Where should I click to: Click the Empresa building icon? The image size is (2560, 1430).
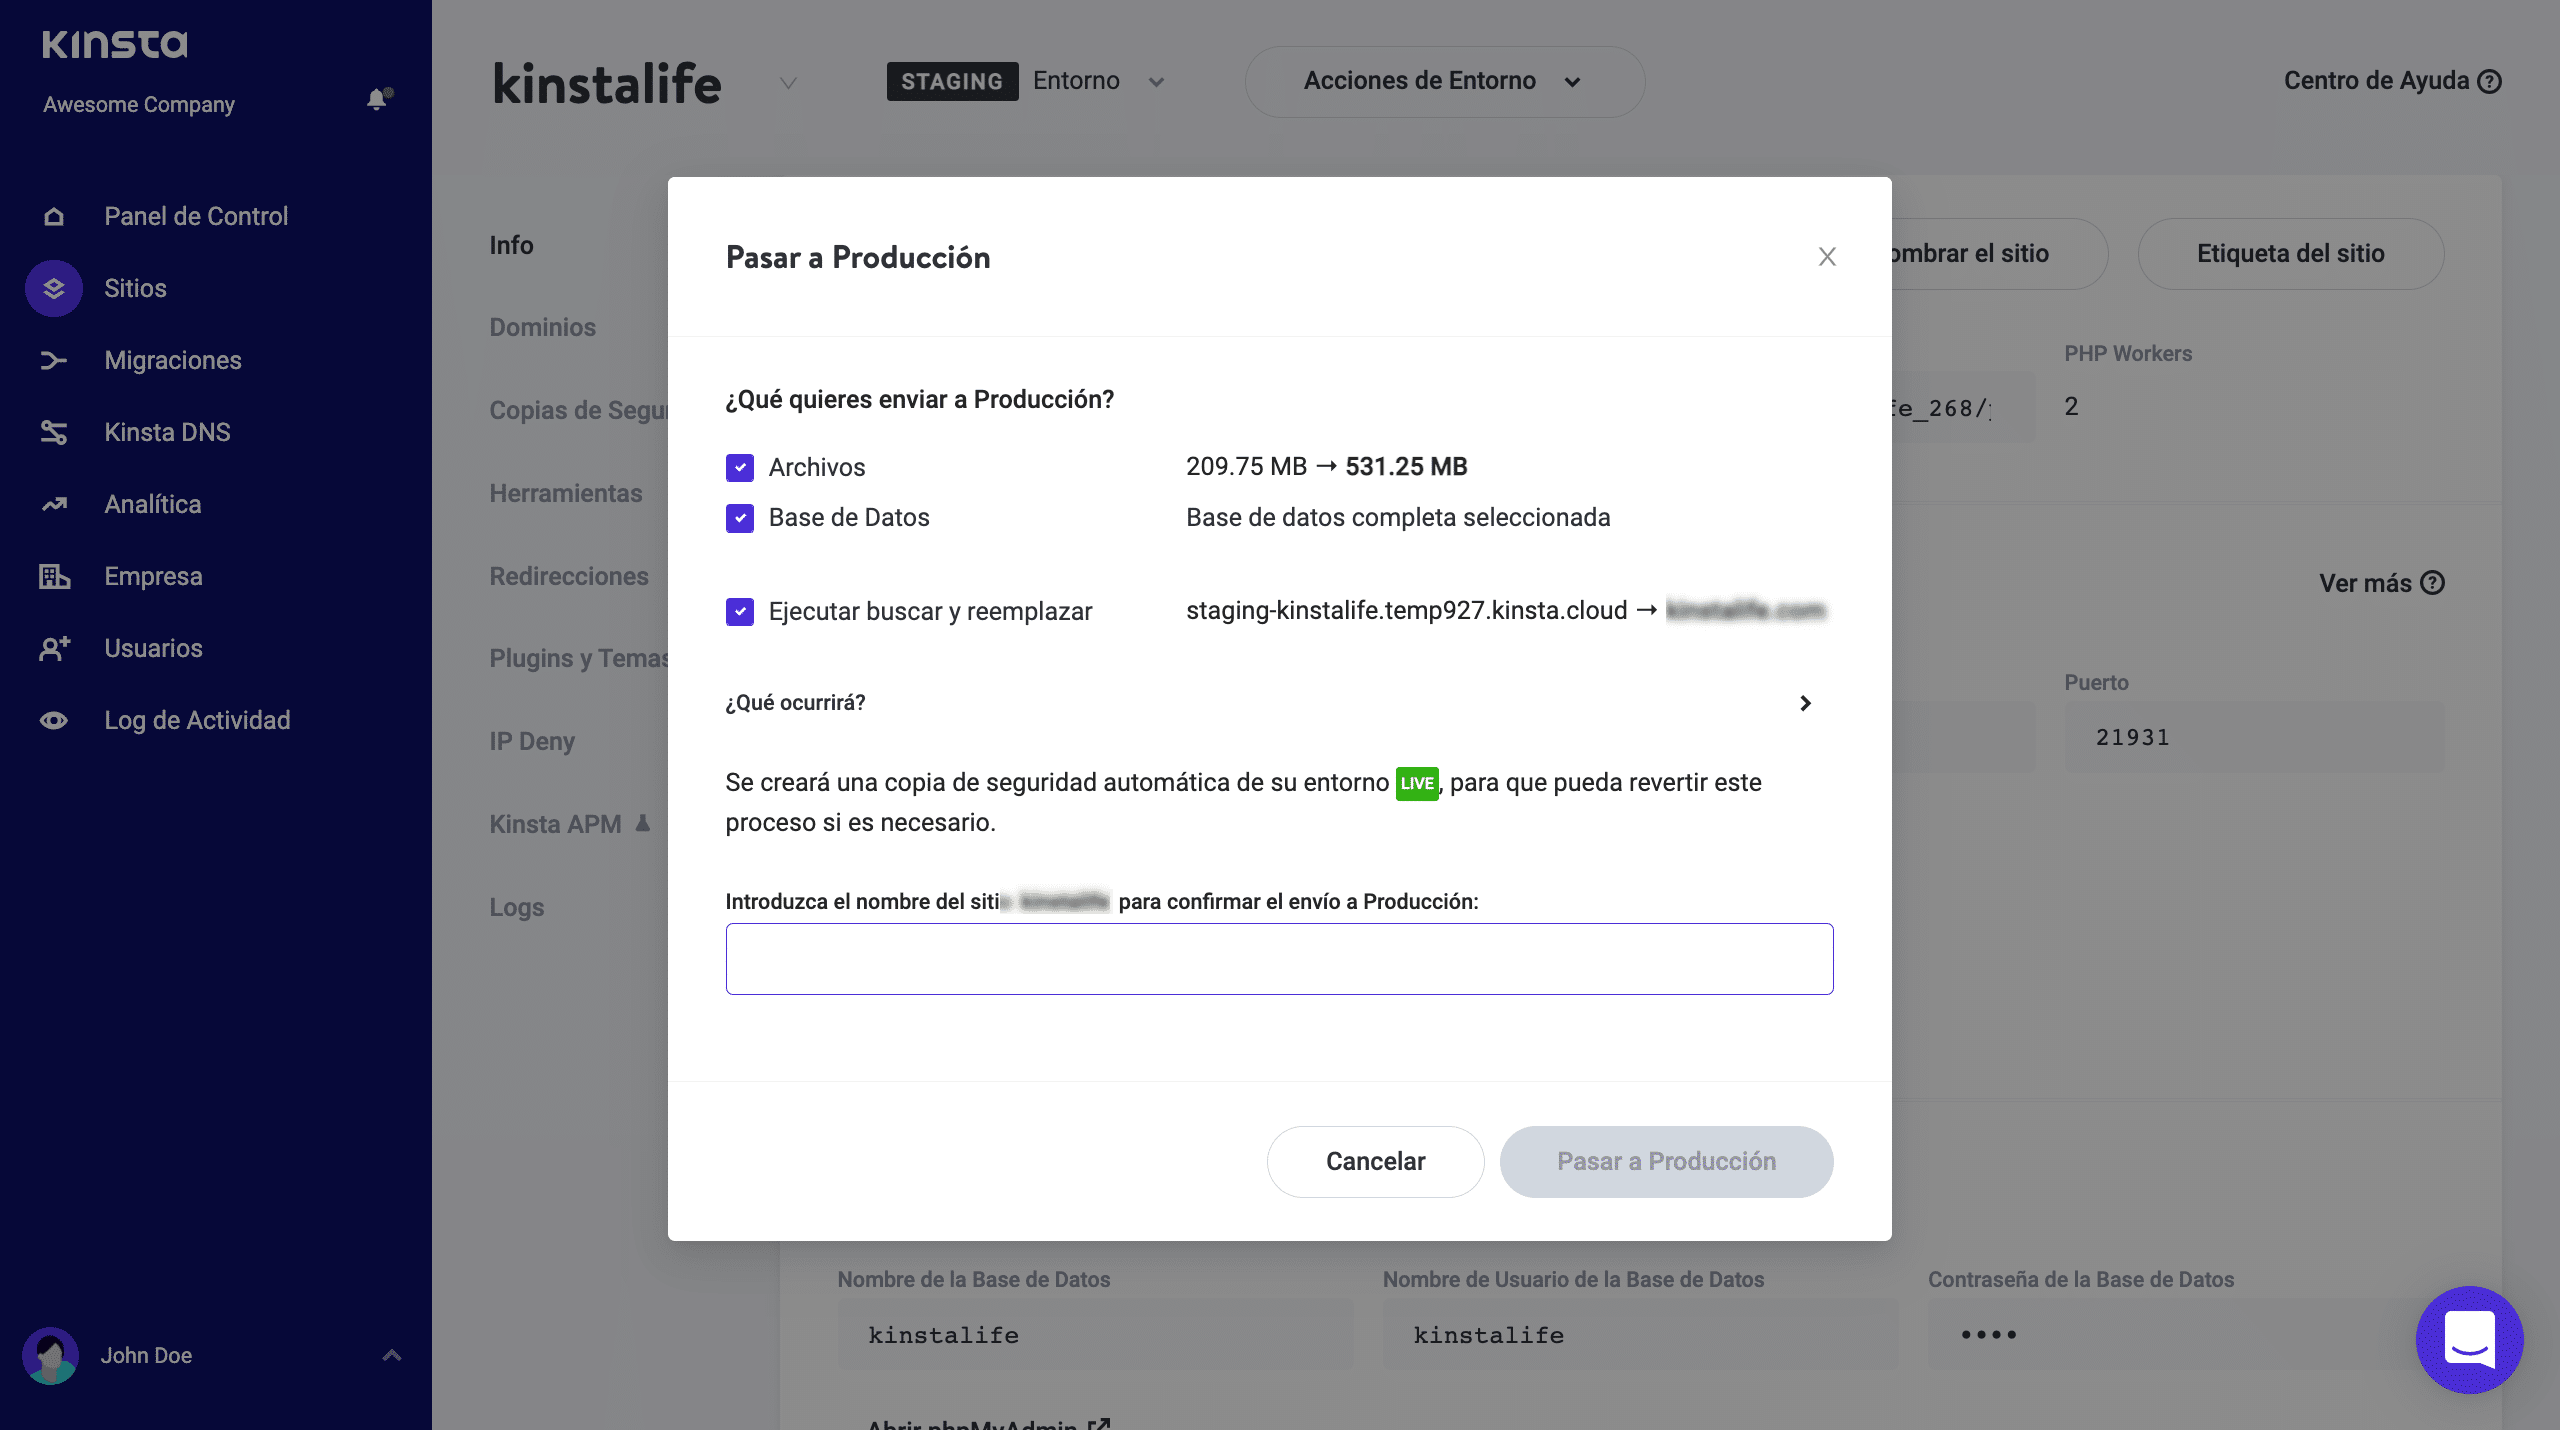tap(54, 576)
